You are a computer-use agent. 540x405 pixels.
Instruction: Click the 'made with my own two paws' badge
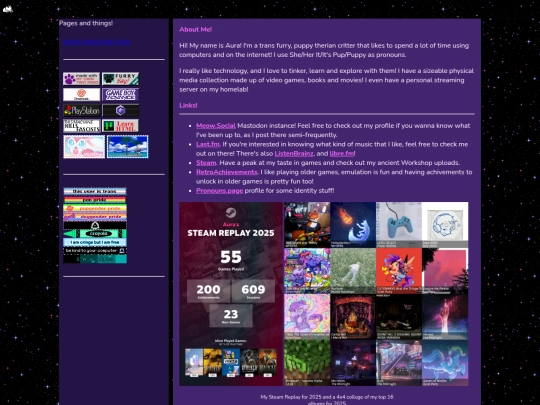click(82, 79)
